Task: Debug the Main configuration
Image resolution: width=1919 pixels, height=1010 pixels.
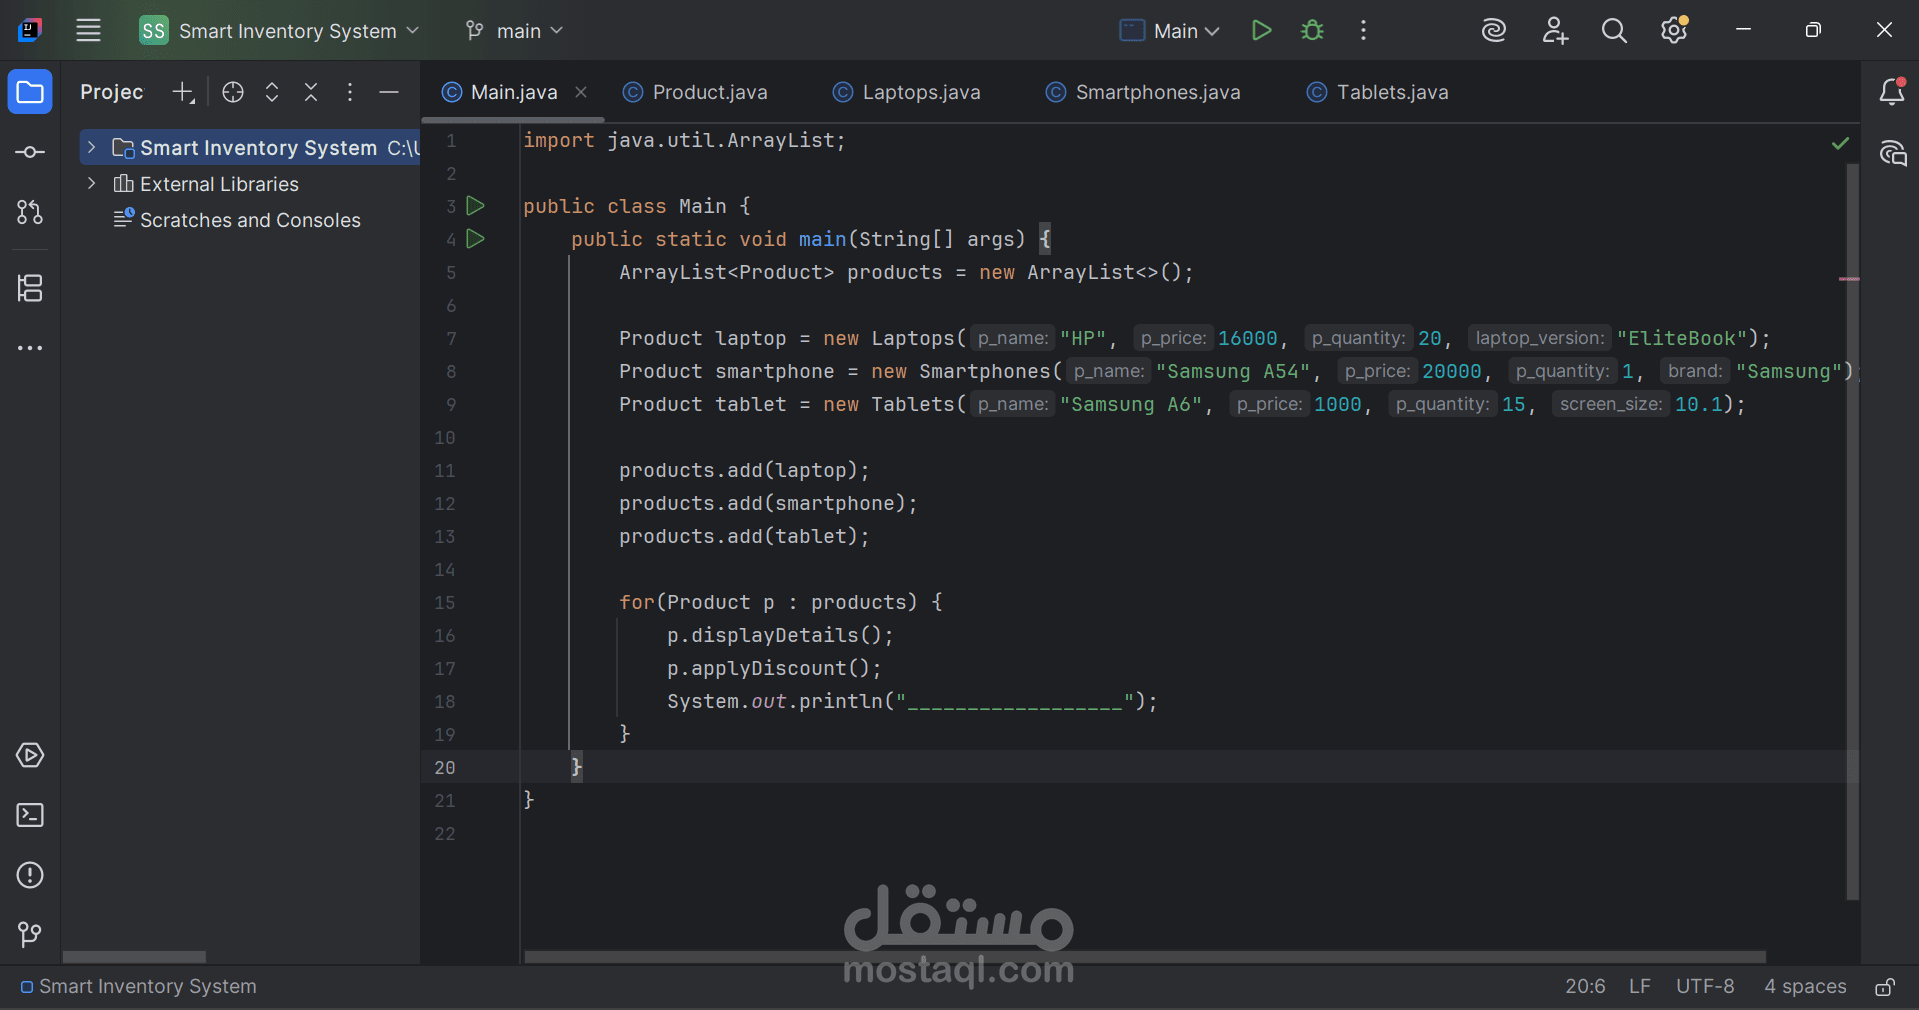Action: pyautogui.click(x=1312, y=31)
